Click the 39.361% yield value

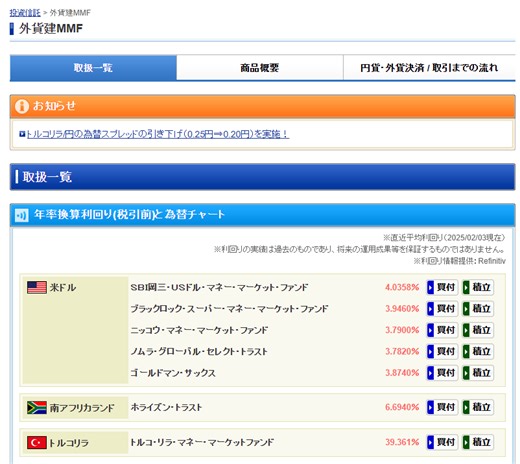(402, 442)
